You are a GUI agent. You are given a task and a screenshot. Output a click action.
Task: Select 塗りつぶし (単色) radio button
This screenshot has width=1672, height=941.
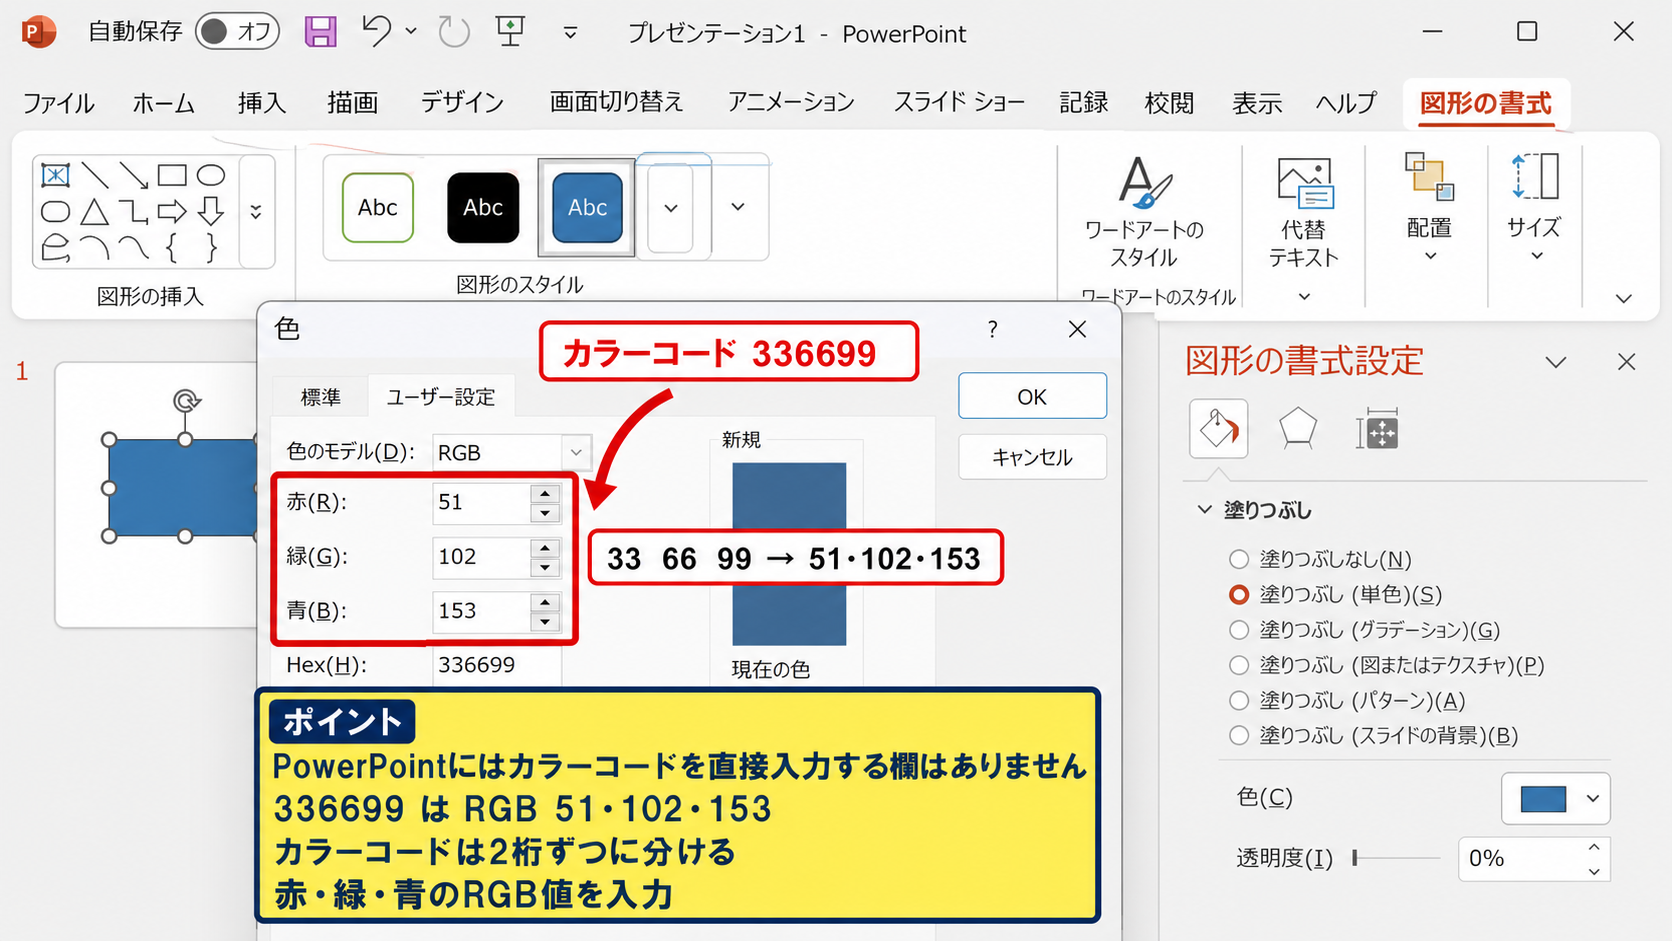tap(1239, 594)
